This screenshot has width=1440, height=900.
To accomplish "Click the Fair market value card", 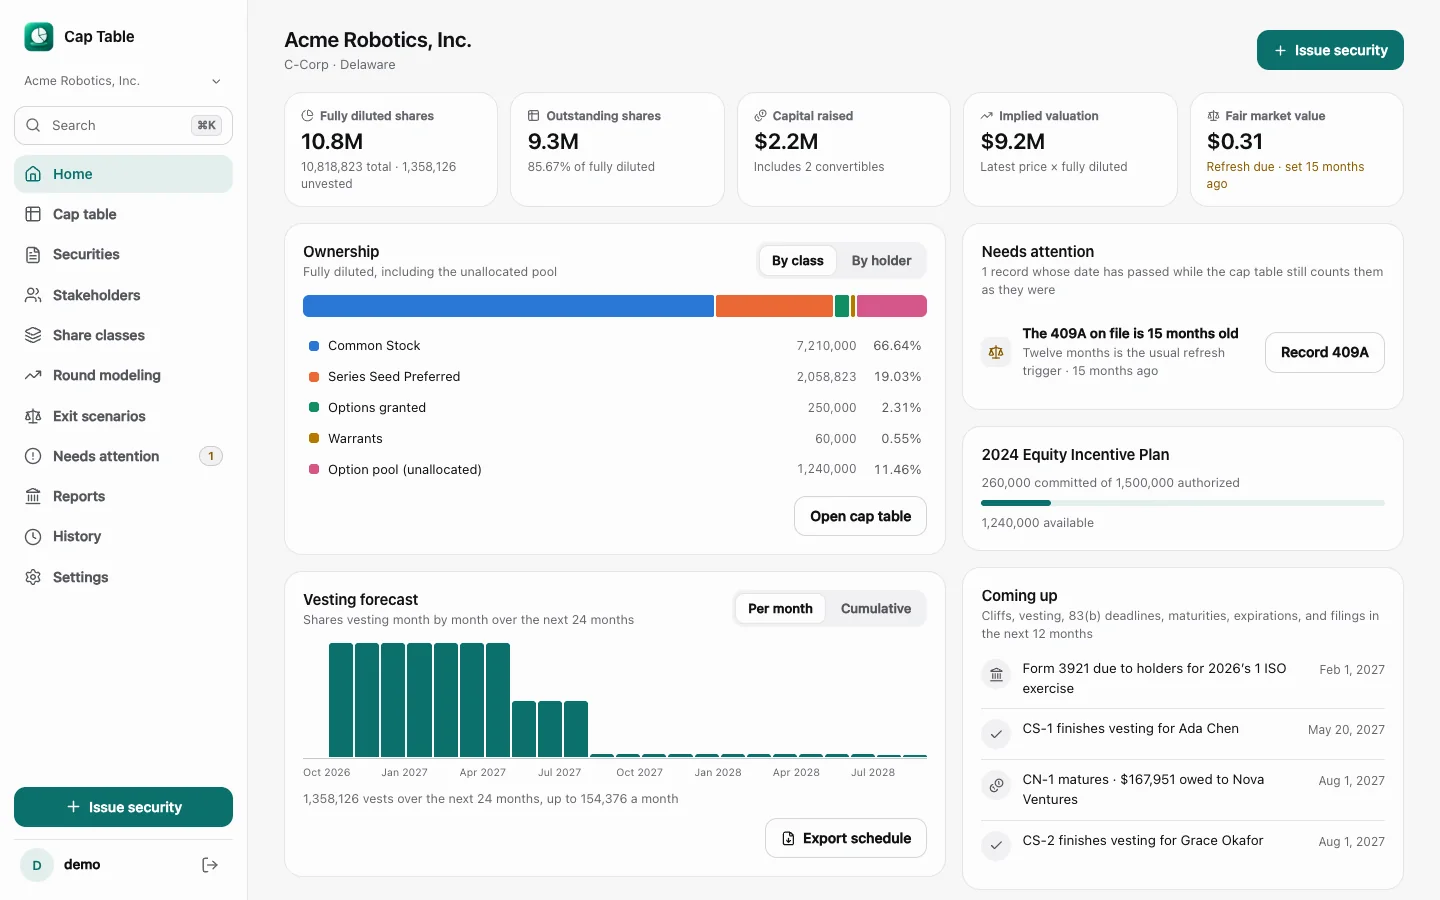I will 1296,149.
